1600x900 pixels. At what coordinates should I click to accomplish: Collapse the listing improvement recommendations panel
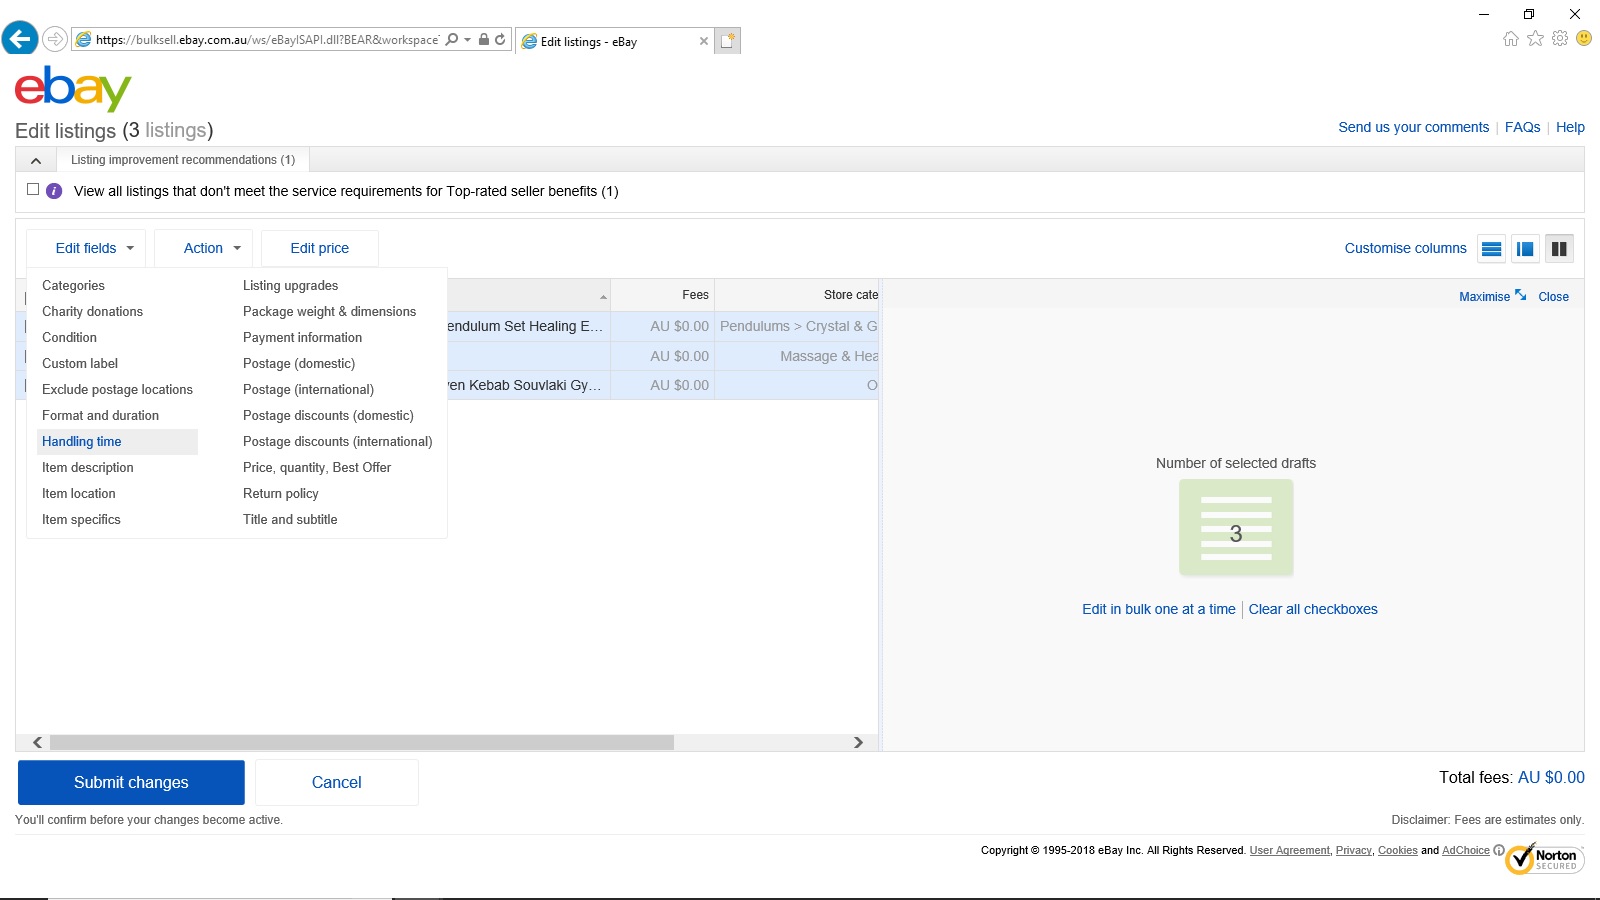click(x=36, y=160)
